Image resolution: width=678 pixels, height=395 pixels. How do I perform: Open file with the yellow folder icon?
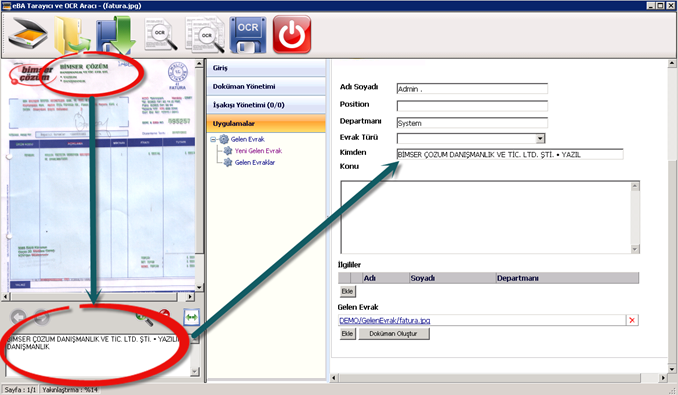[x=72, y=35]
